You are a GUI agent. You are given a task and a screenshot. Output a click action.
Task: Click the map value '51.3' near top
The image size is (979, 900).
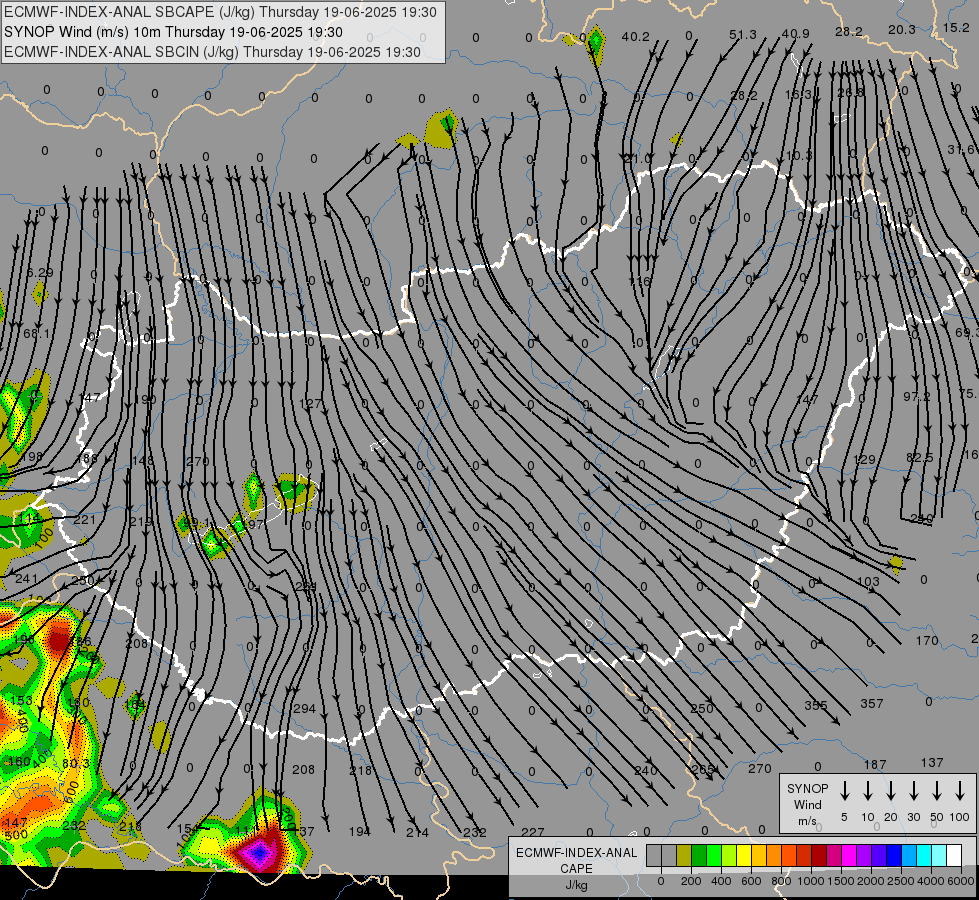pos(742,35)
